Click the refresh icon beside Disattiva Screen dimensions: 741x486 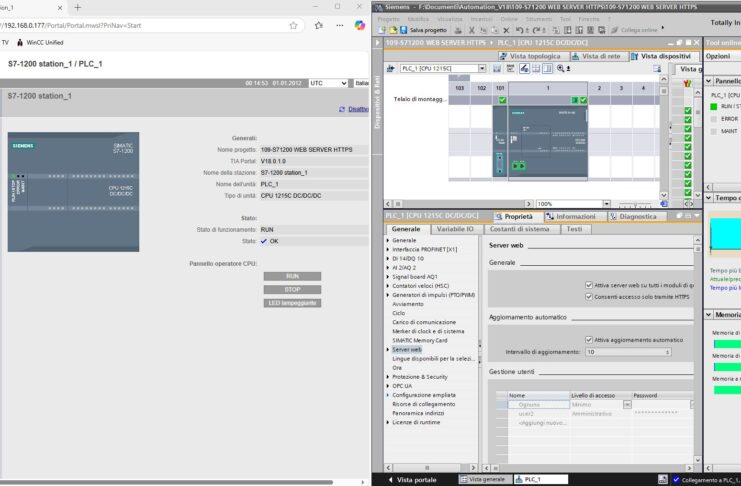pos(342,109)
